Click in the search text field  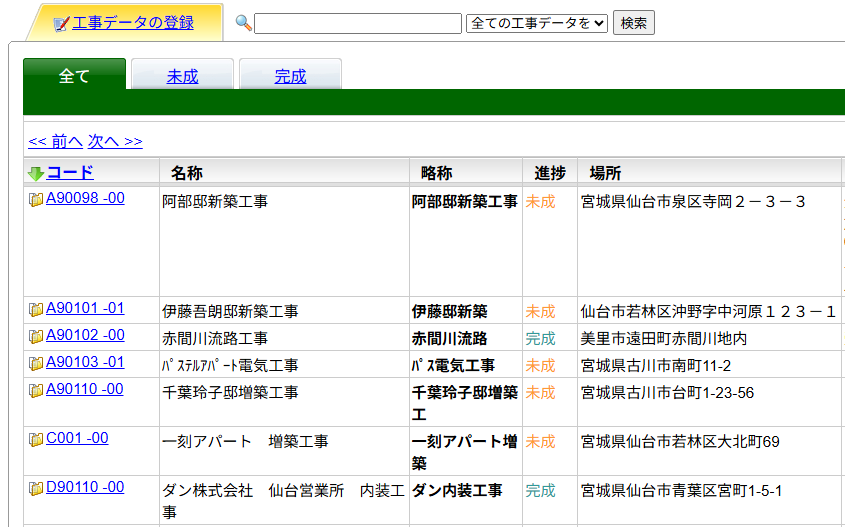coord(357,23)
